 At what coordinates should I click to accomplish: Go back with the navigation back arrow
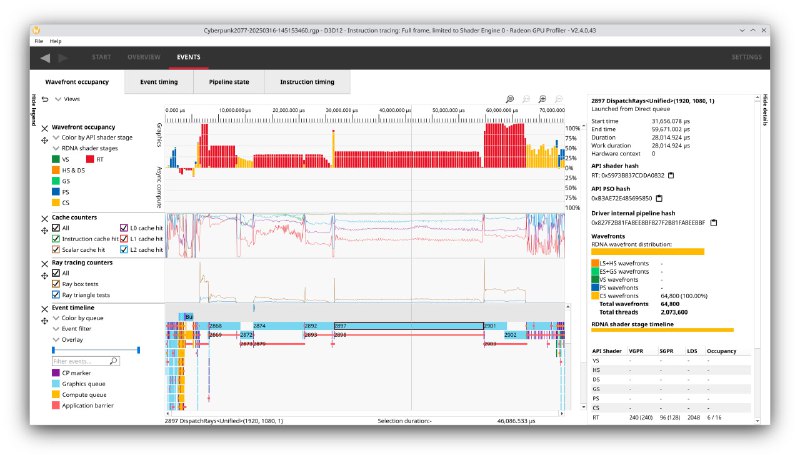45,58
